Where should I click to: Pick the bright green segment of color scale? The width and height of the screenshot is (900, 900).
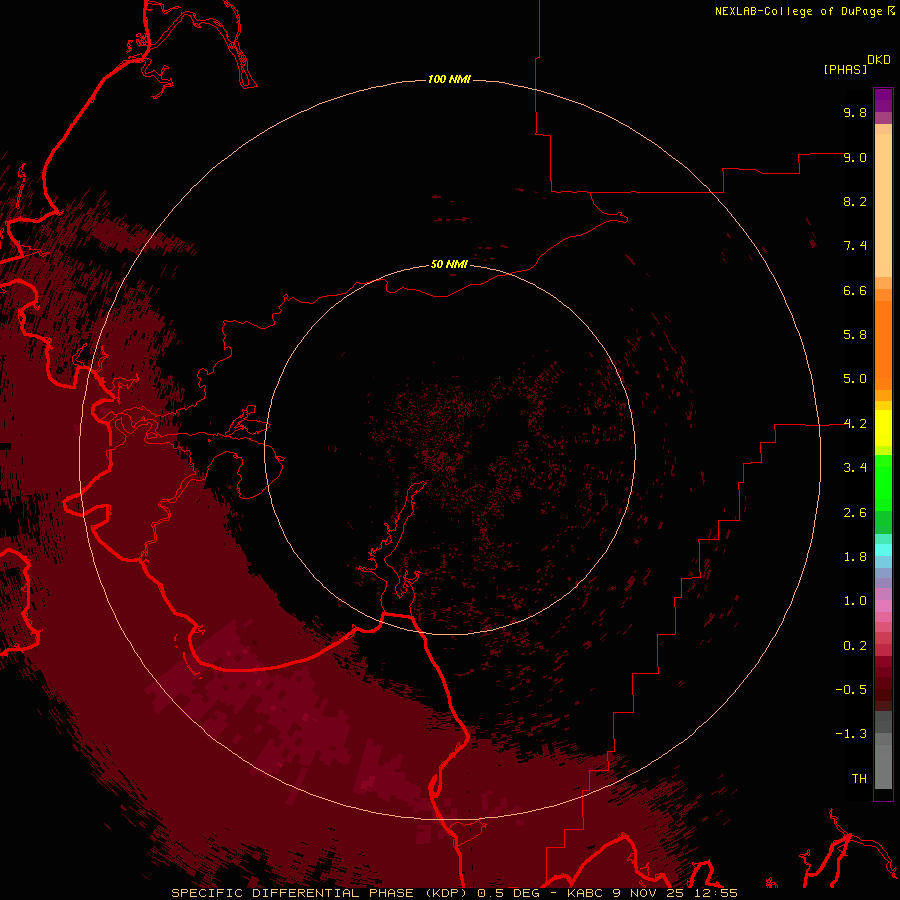click(x=883, y=482)
